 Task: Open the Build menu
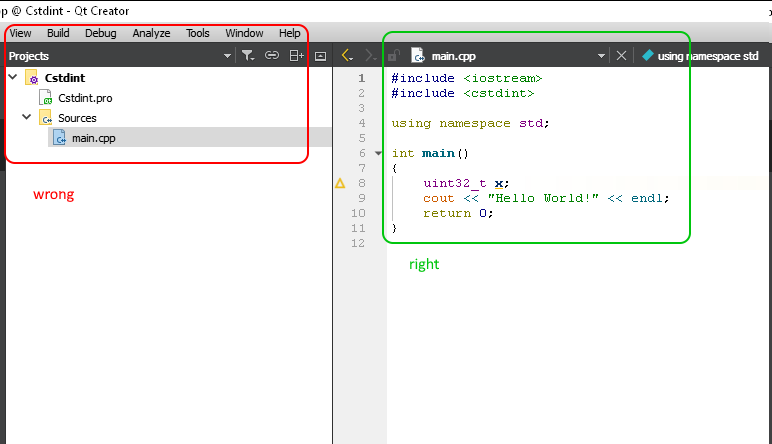point(58,33)
